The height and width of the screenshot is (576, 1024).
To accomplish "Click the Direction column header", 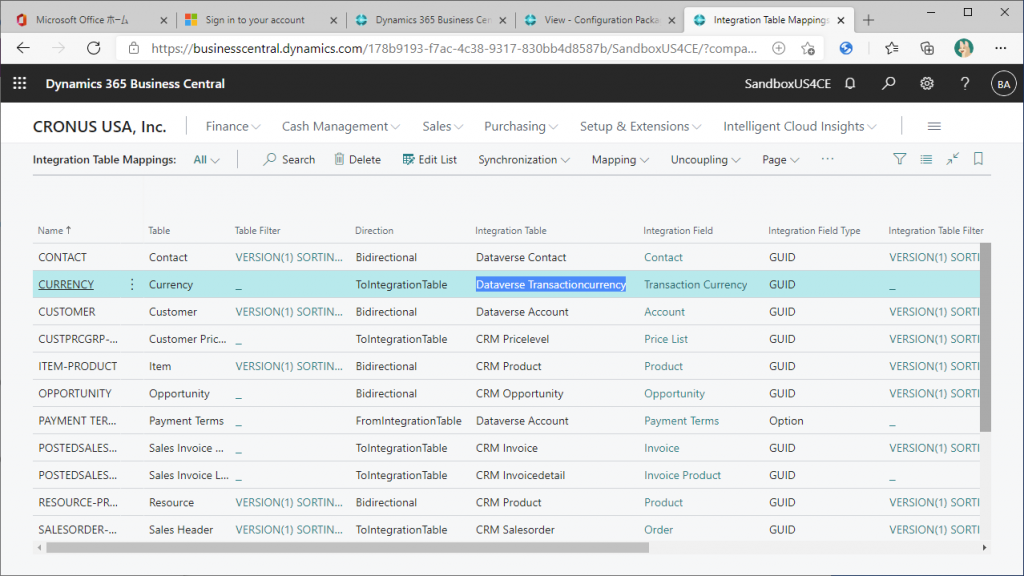I will coord(374,231).
